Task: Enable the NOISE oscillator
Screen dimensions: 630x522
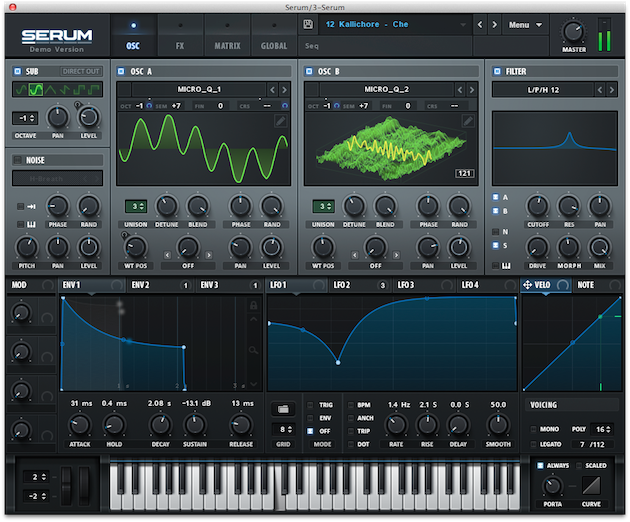Action: 17,160
